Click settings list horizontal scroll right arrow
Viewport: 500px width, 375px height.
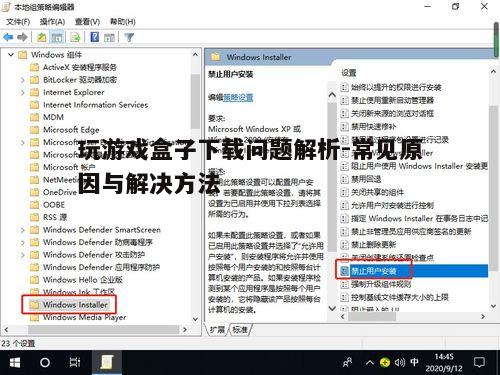click(483, 317)
